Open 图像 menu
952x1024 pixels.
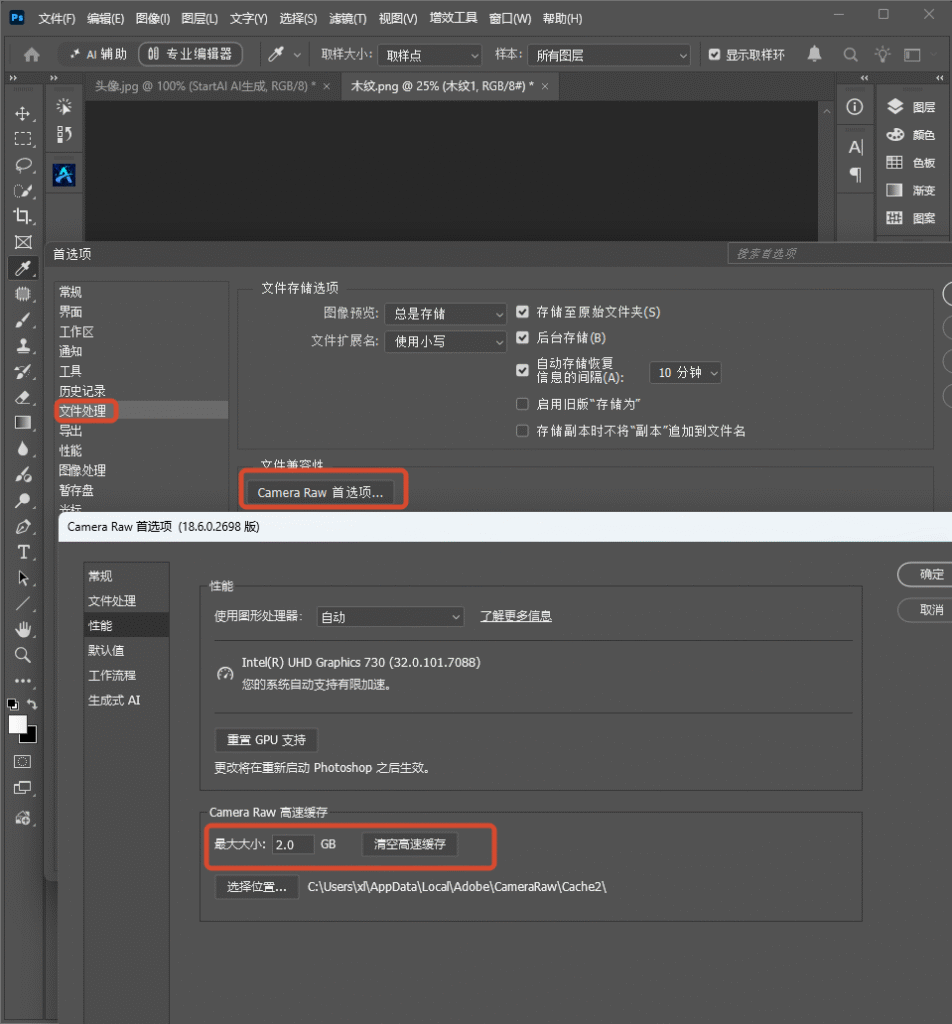click(153, 18)
